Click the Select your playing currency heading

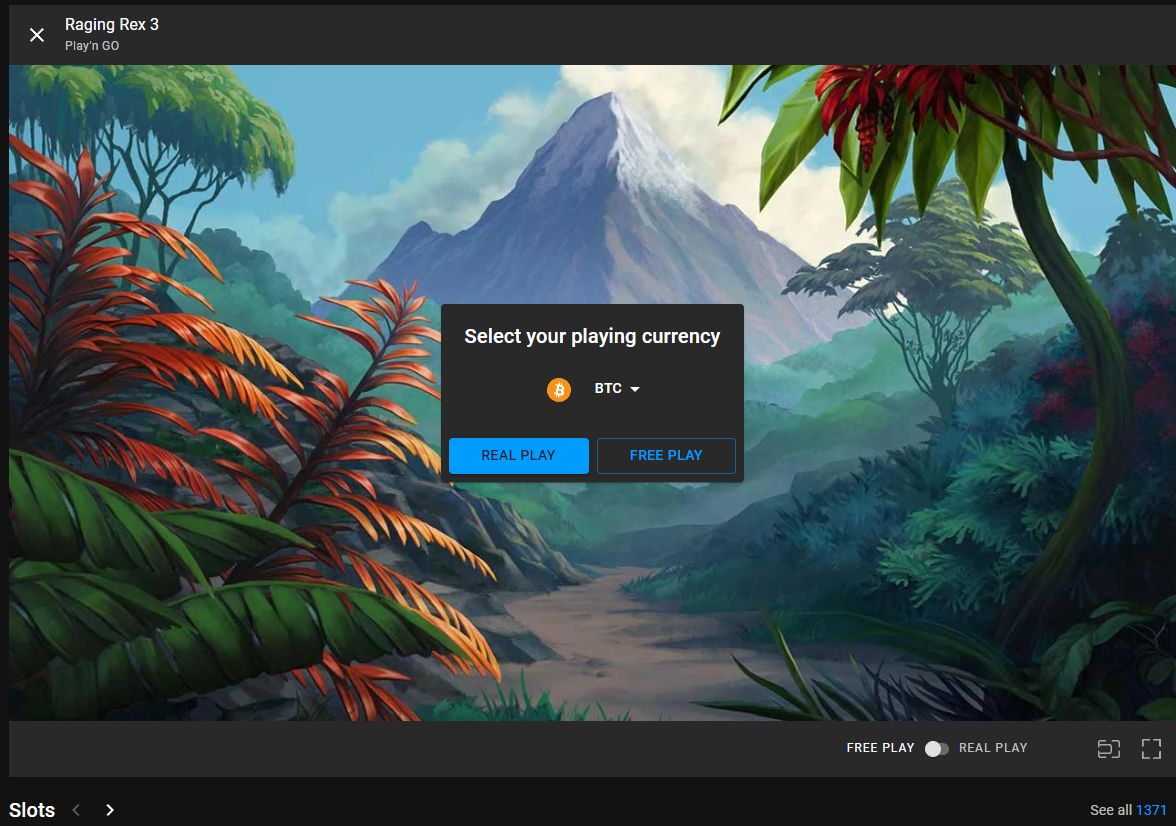point(592,337)
